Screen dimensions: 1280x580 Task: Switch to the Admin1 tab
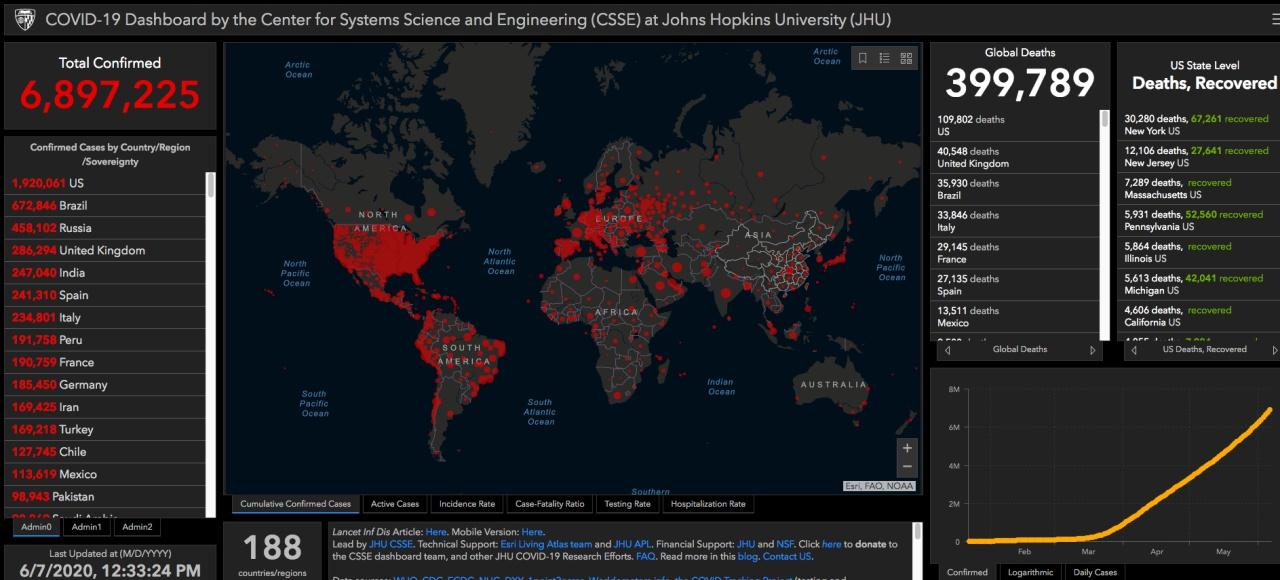coord(86,527)
